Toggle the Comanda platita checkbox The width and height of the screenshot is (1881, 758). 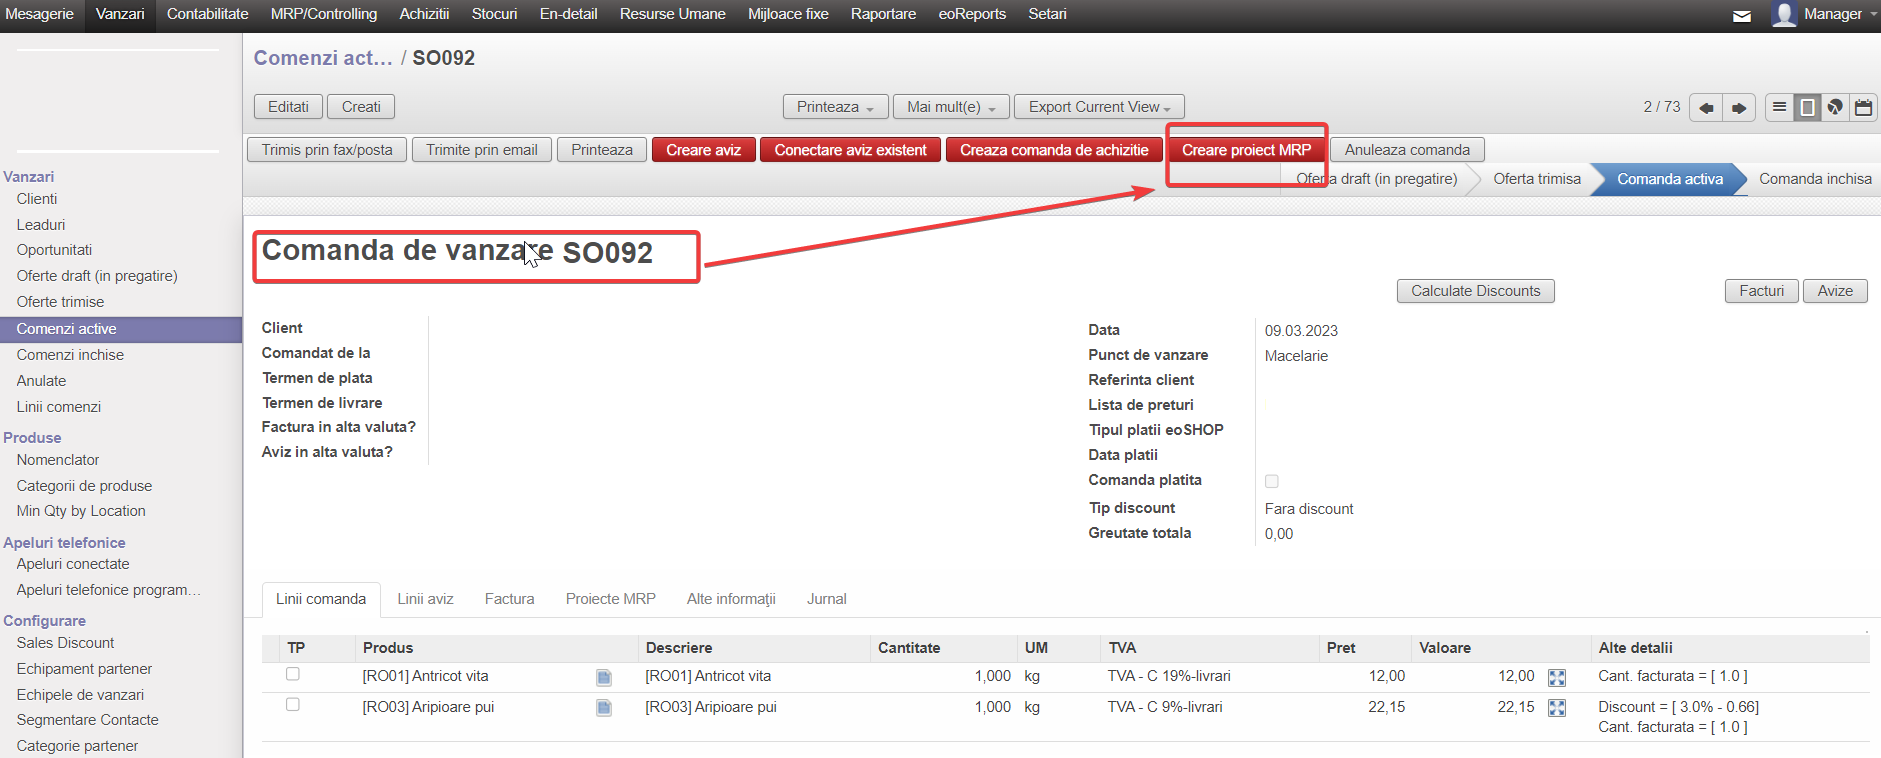pos(1272,481)
